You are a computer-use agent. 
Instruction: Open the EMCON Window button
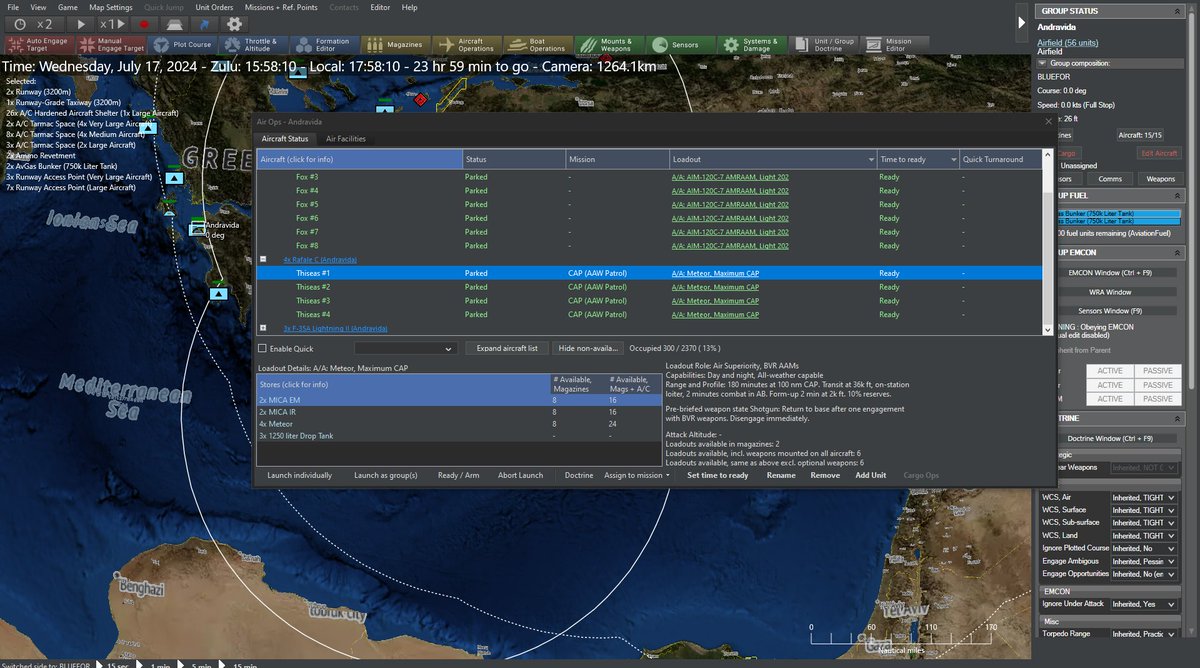pyautogui.click(x=1111, y=273)
